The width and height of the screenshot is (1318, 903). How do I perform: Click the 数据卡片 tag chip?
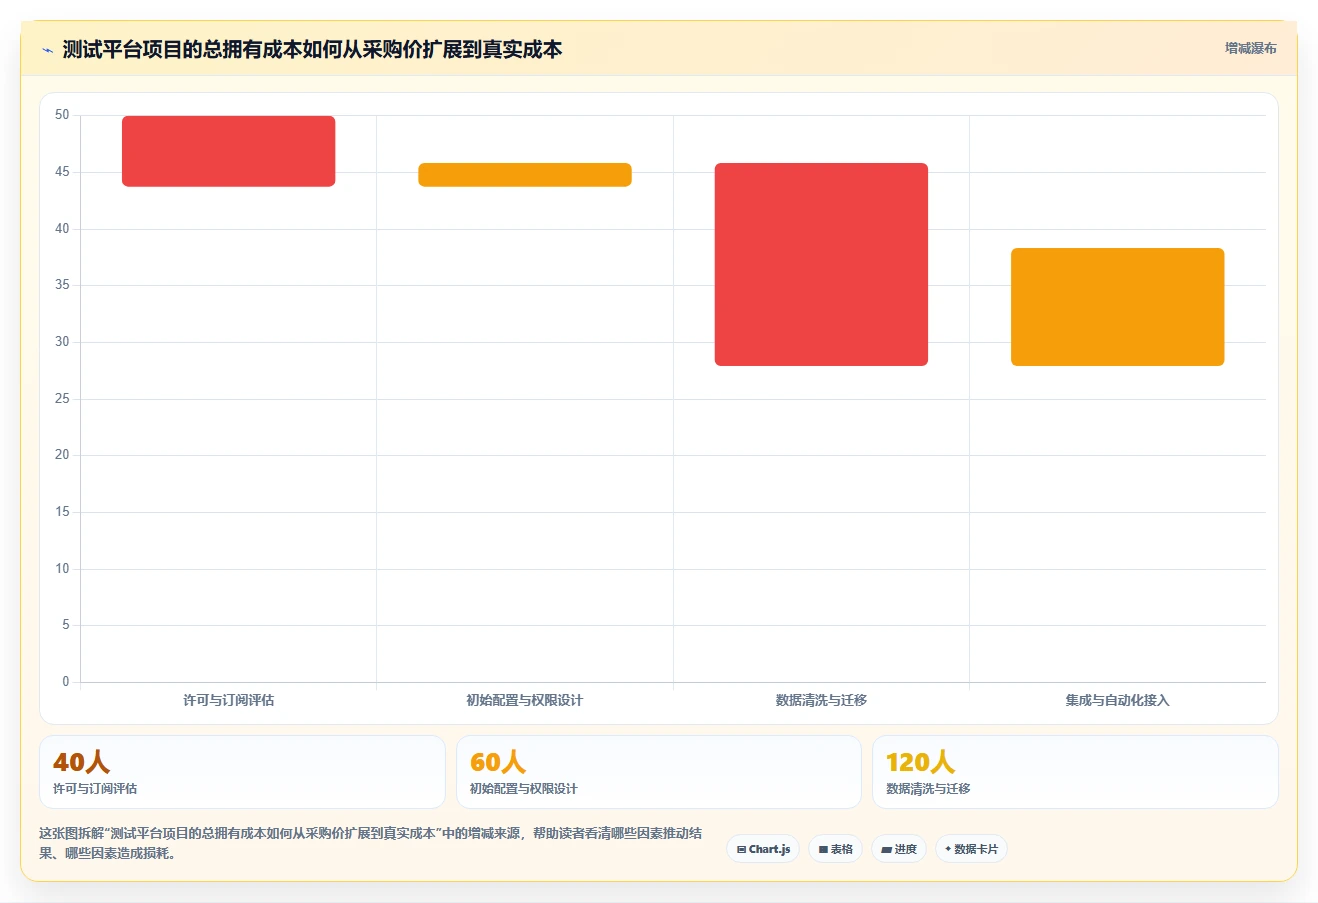971,849
